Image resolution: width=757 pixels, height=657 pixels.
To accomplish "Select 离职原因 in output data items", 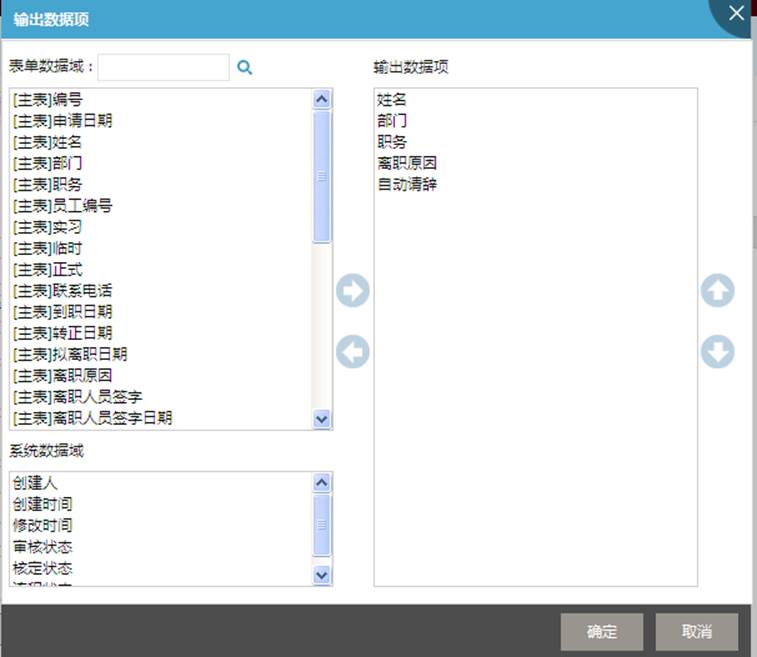I will [x=407, y=163].
